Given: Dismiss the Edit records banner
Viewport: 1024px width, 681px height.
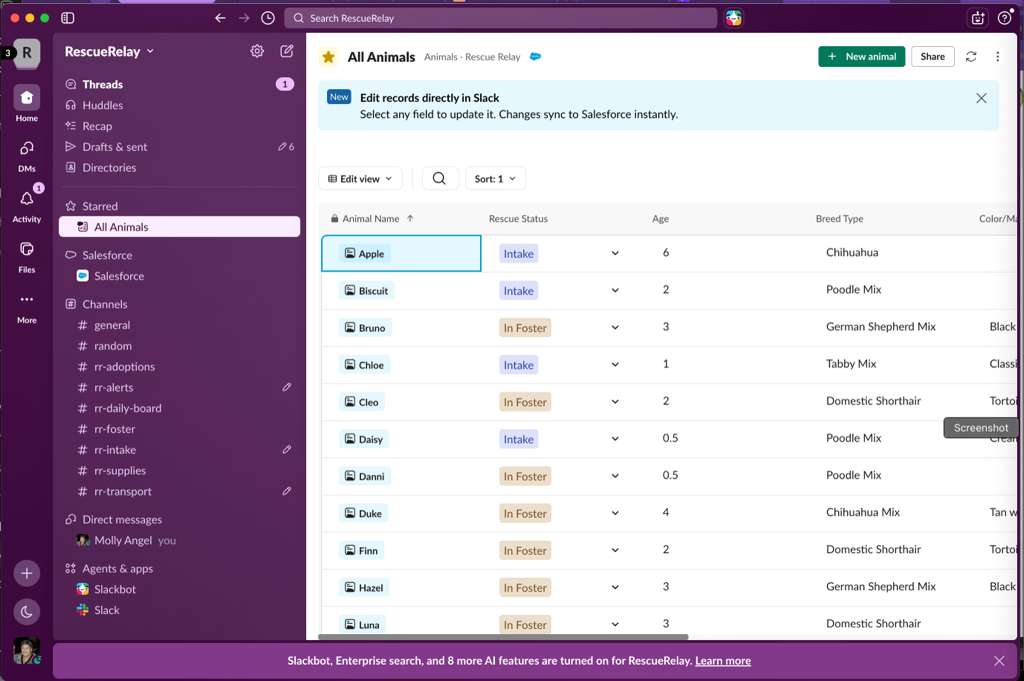Looking at the screenshot, I should (x=981, y=98).
